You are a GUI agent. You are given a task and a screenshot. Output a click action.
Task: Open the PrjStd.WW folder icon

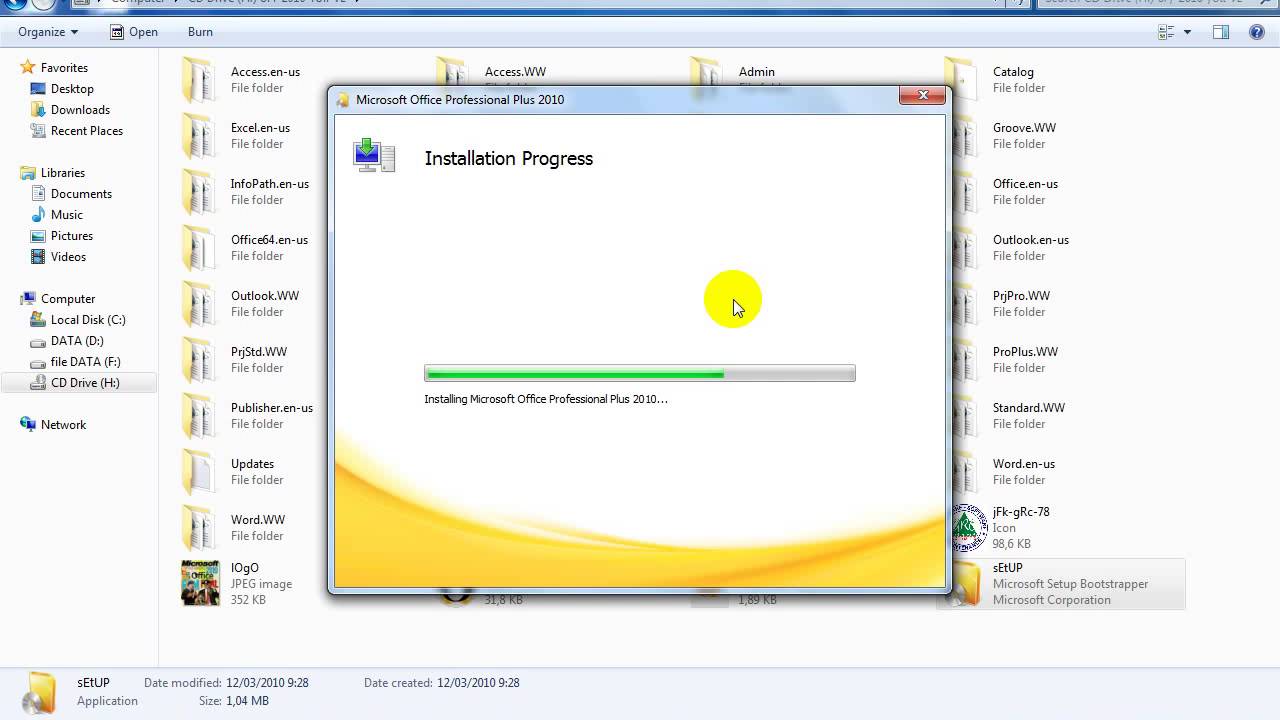pyautogui.click(x=199, y=360)
